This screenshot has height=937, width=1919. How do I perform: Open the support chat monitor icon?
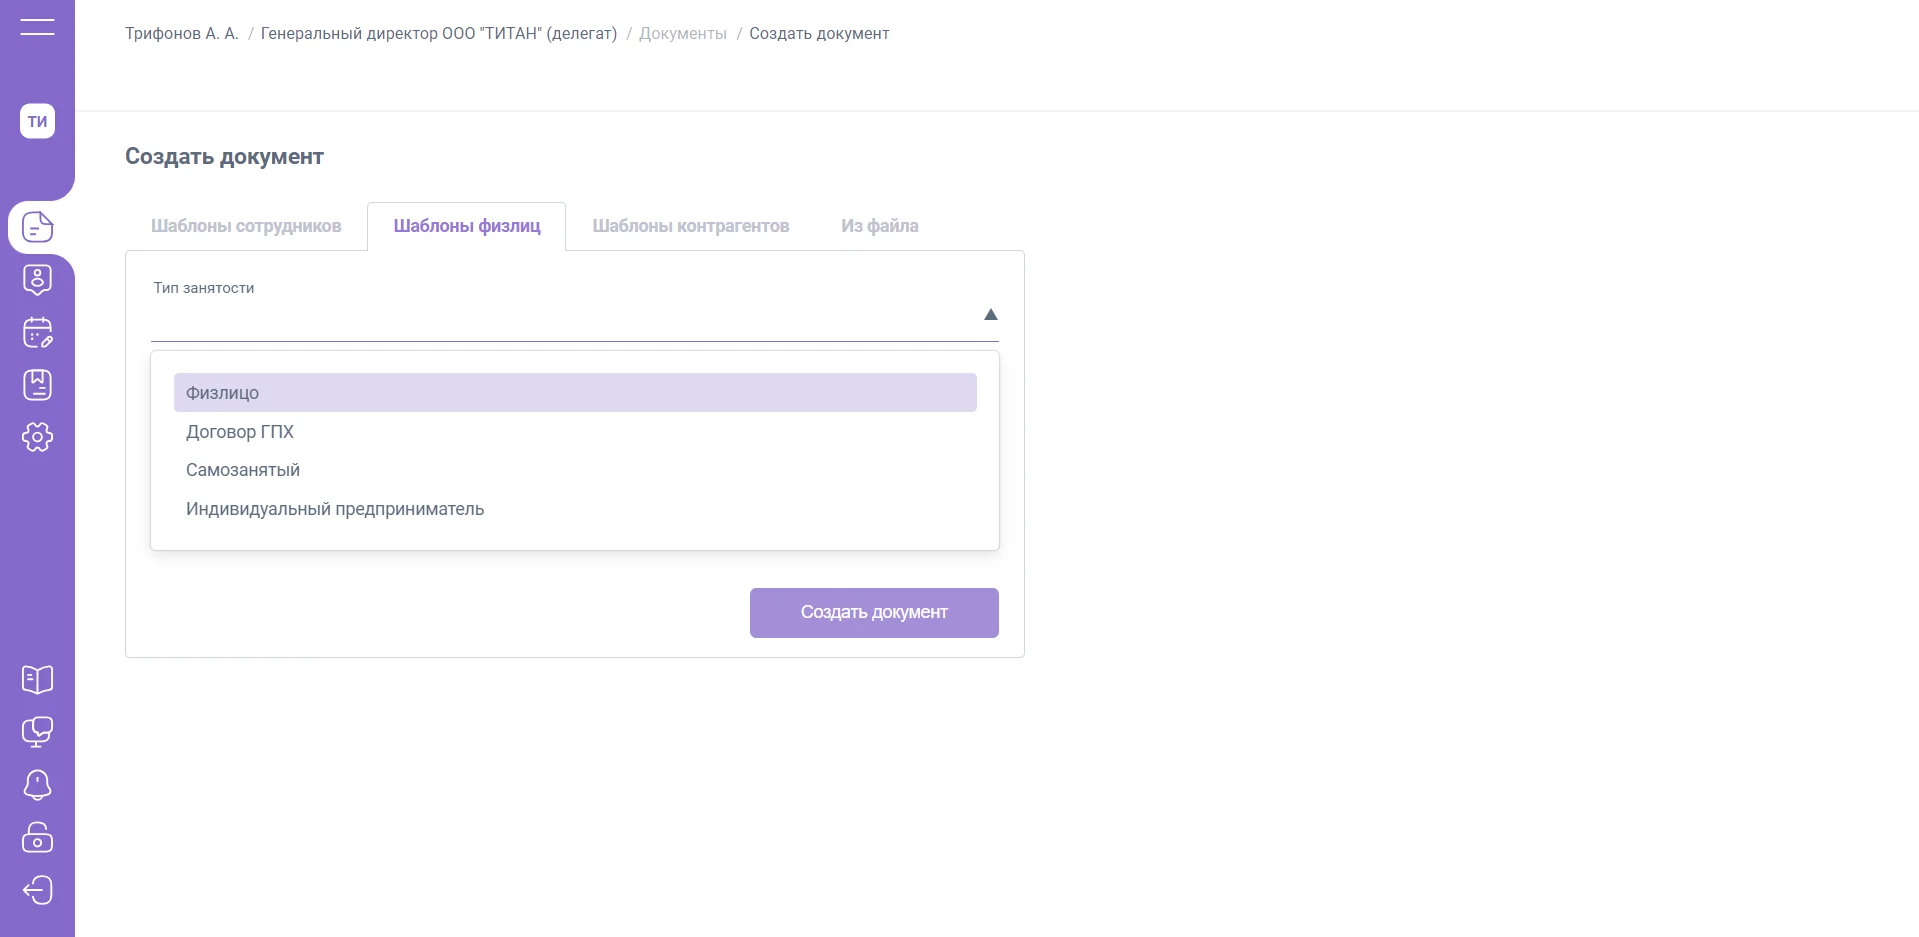coord(37,732)
